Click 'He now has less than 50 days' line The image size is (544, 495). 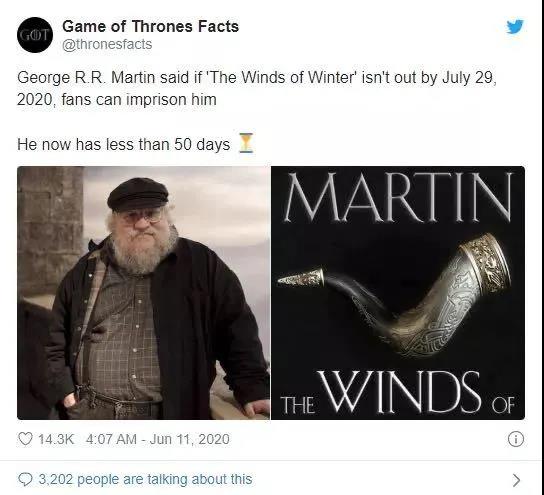click(124, 144)
